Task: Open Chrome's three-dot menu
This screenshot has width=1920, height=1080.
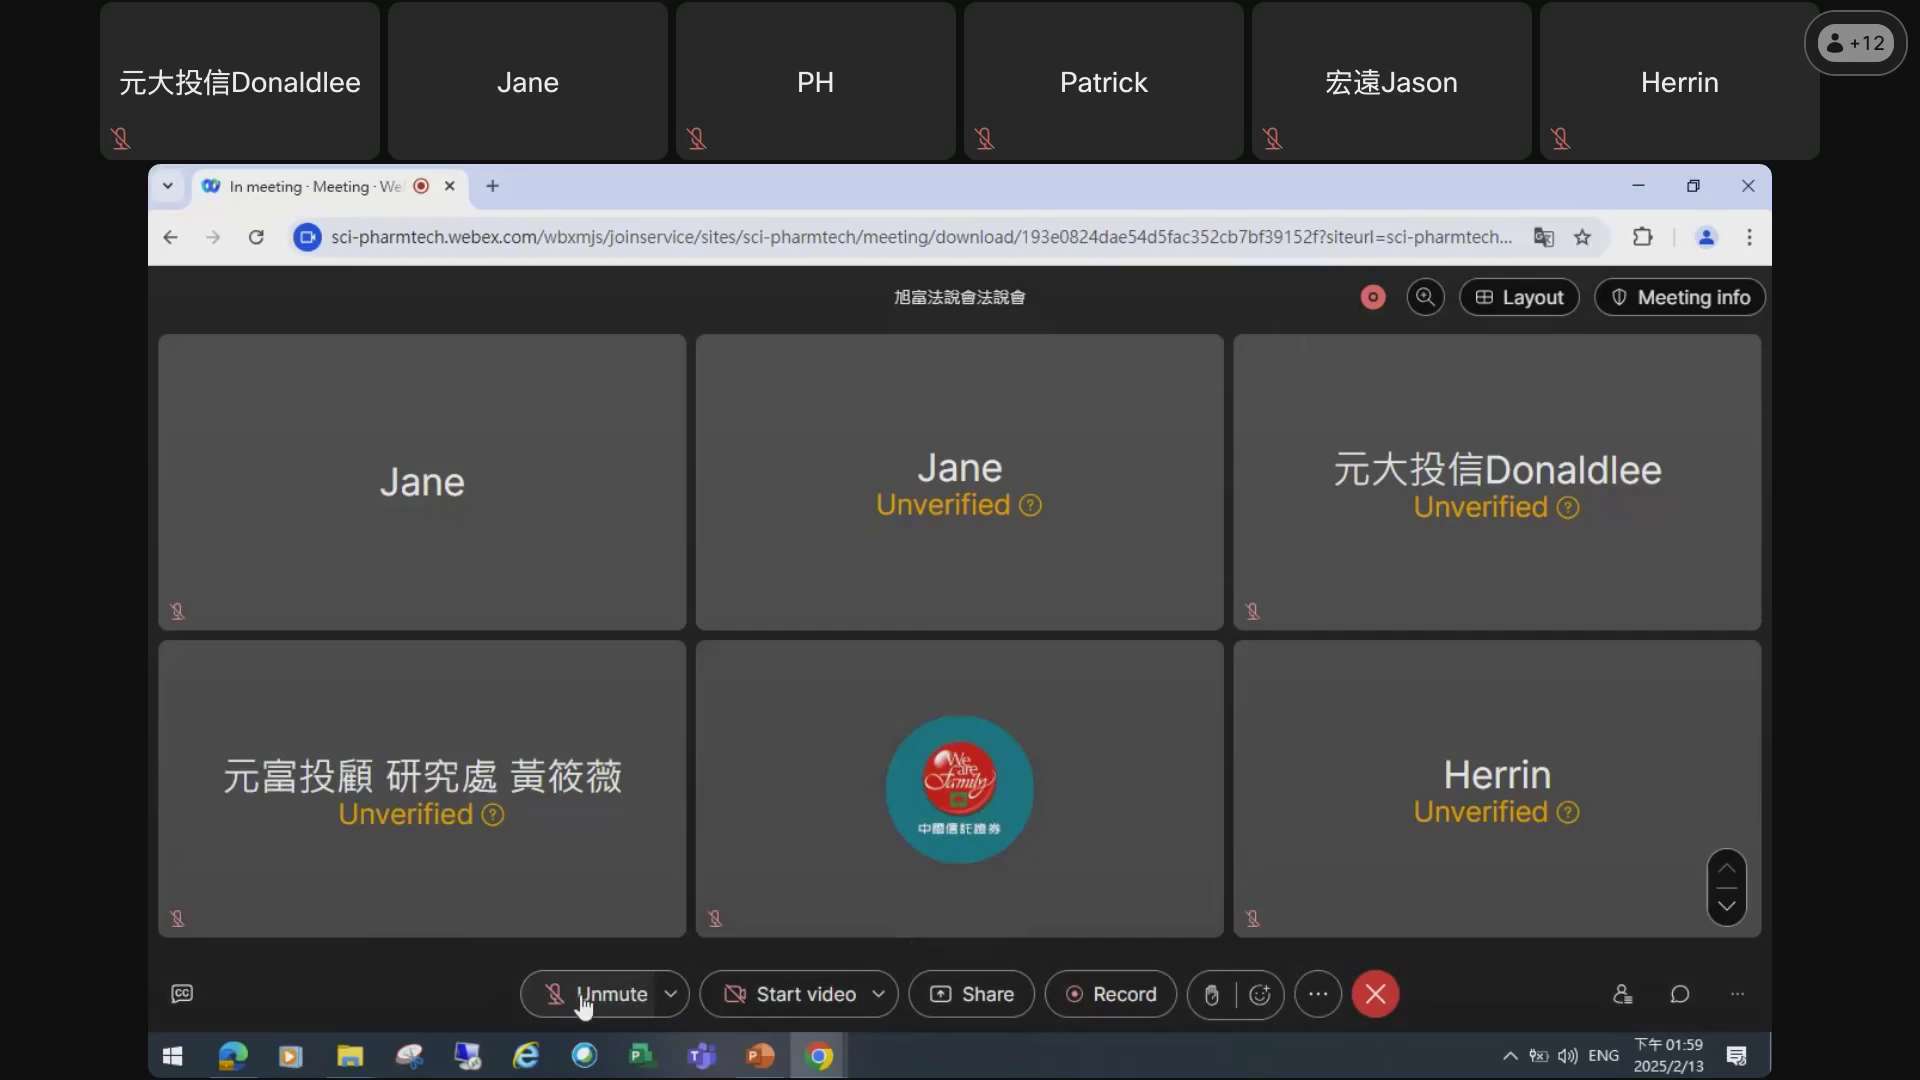Action: (x=1749, y=237)
